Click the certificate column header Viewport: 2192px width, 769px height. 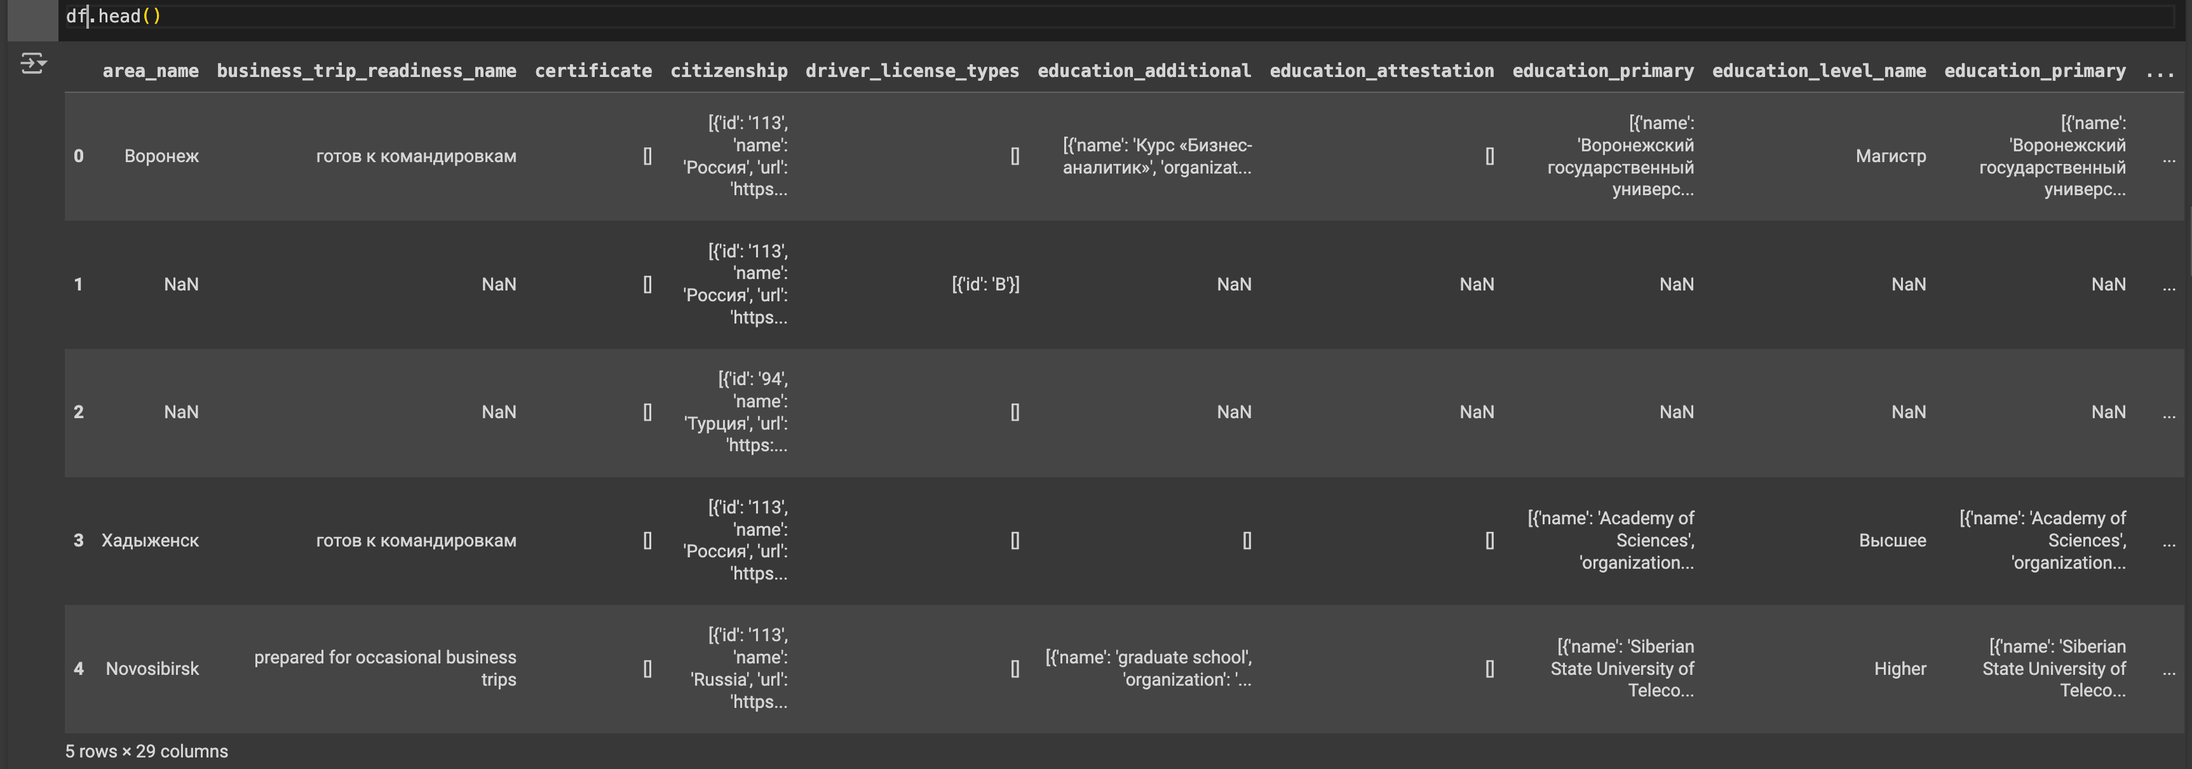click(x=593, y=71)
